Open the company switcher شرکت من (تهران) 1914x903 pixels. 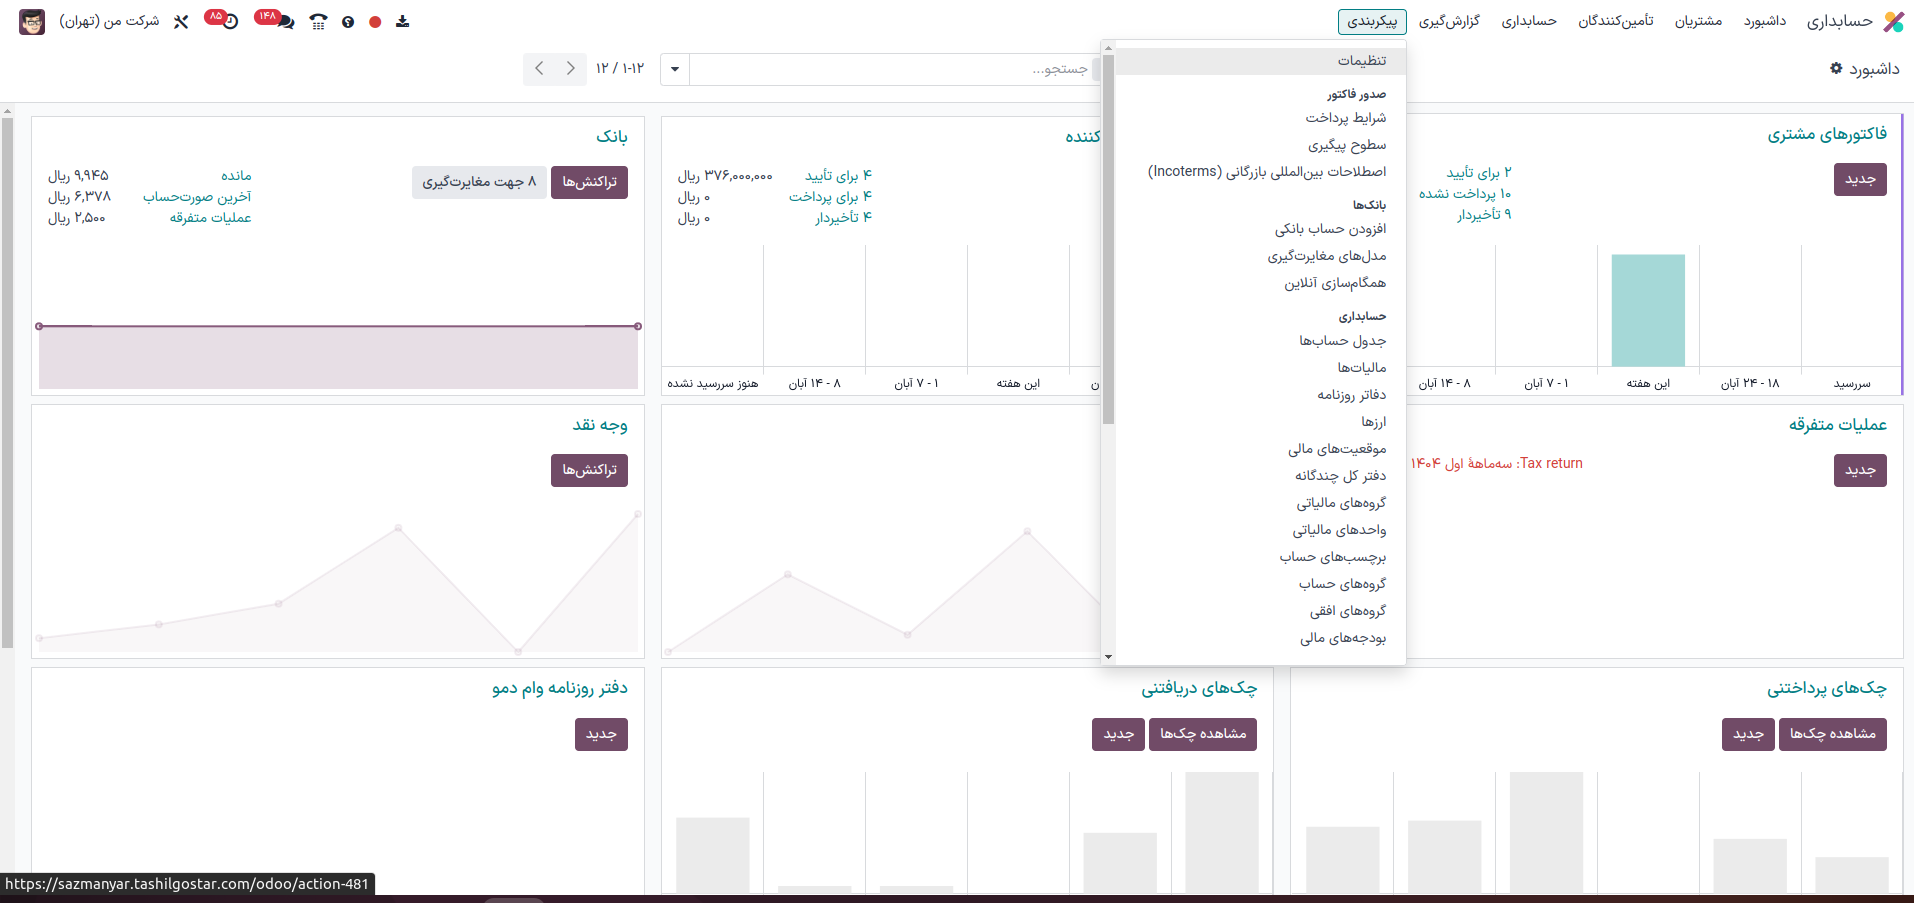[109, 21]
